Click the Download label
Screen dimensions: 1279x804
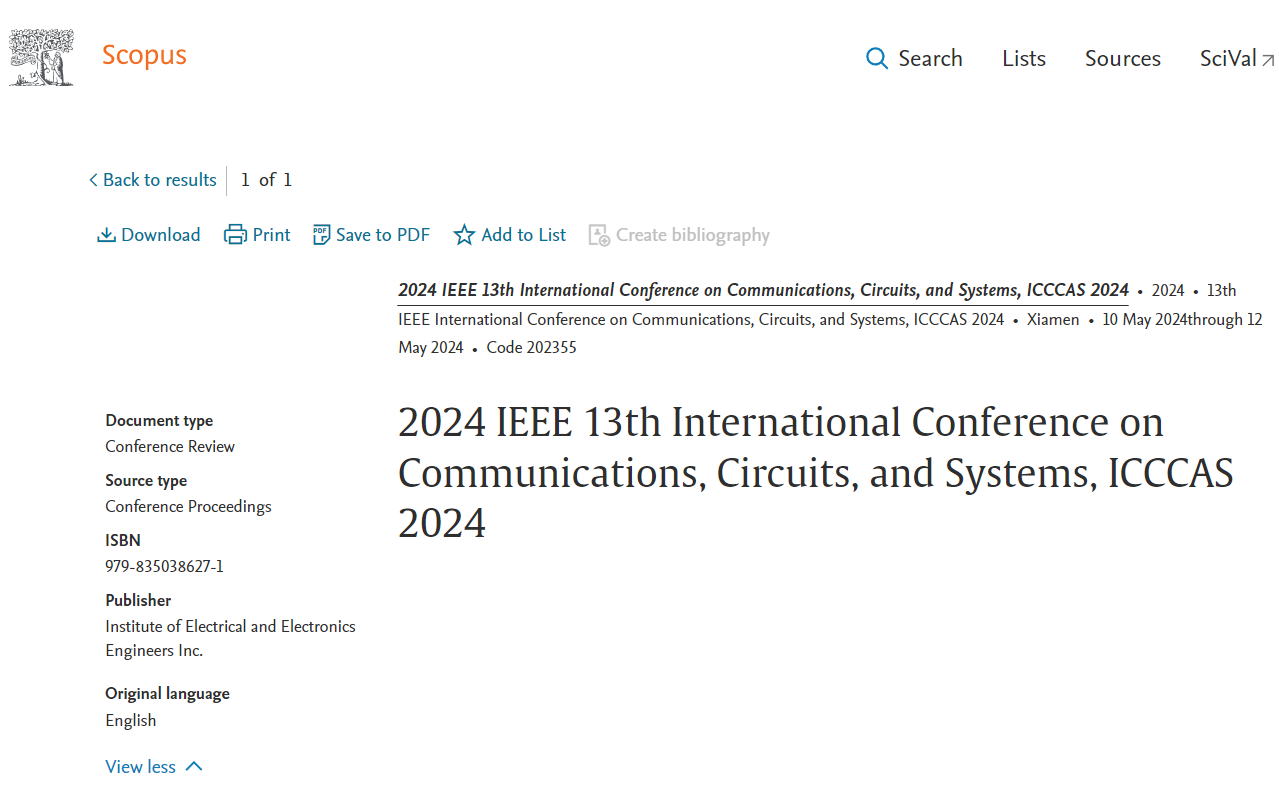coord(161,235)
